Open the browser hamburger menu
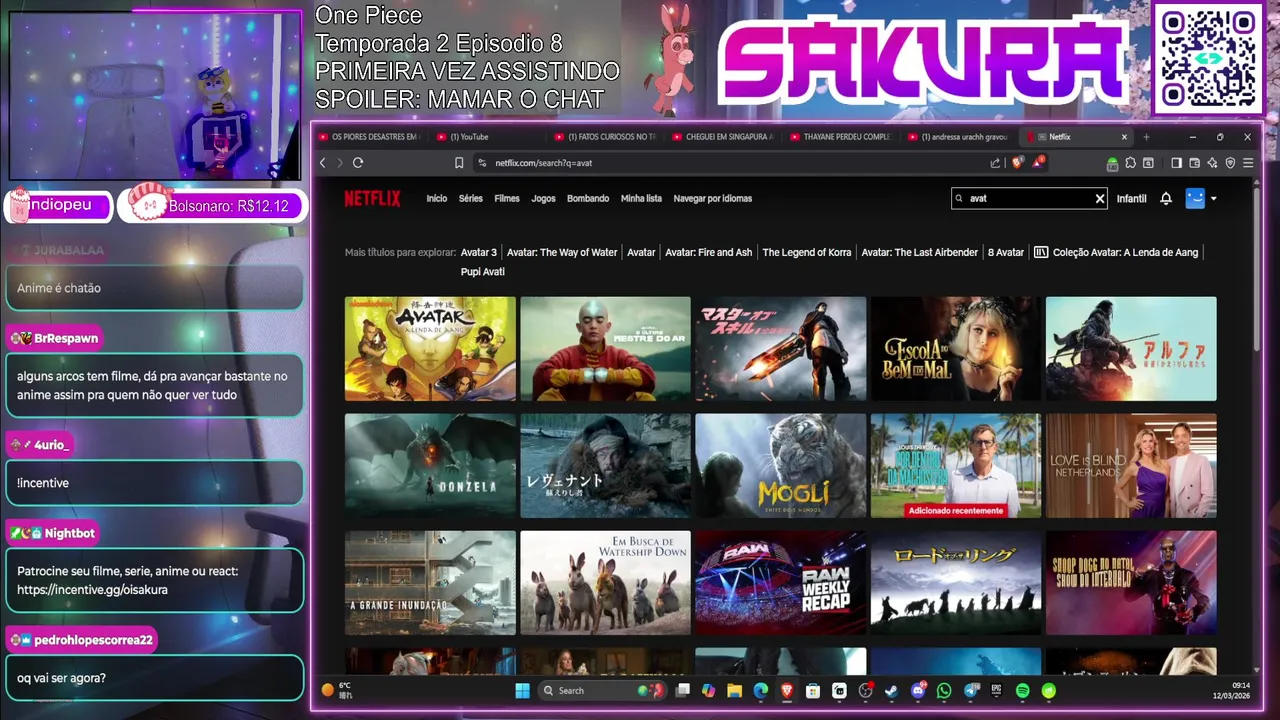This screenshot has height=720, width=1280. 1248,163
